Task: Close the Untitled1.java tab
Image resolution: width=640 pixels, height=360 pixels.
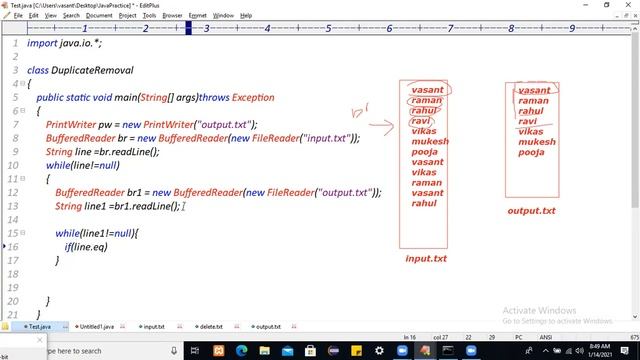Action: pos(122,327)
